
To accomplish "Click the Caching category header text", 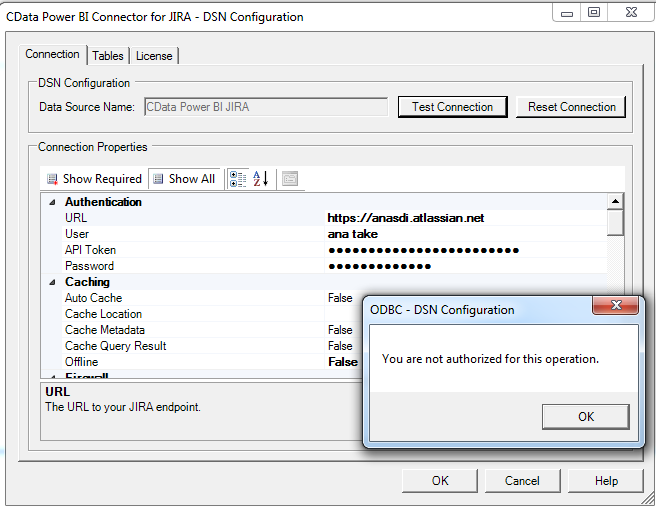I will click(x=87, y=282).
